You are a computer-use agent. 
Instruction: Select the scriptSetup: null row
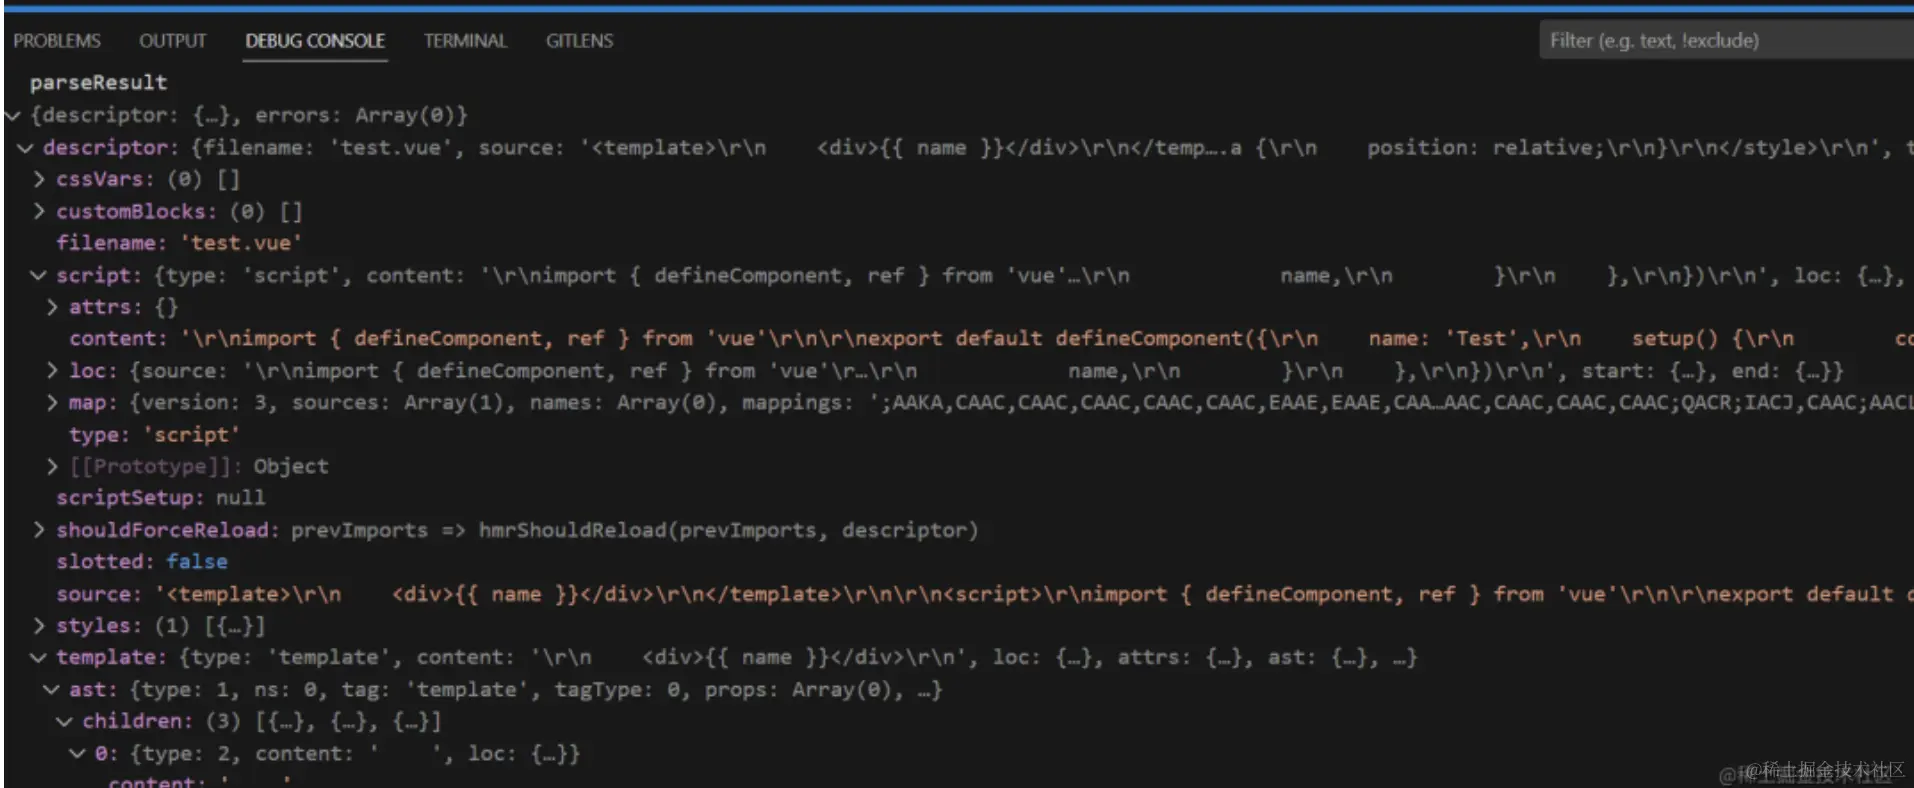[x=161, y=498]
